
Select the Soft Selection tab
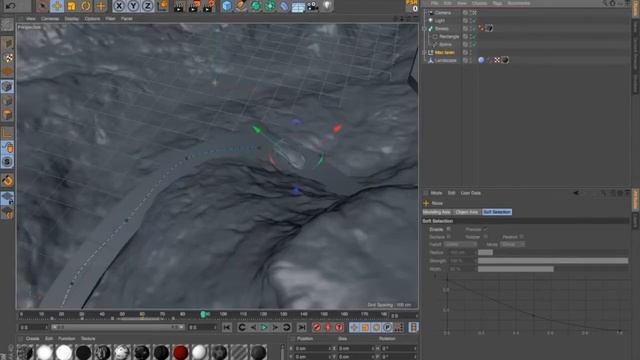coord(497,212)
